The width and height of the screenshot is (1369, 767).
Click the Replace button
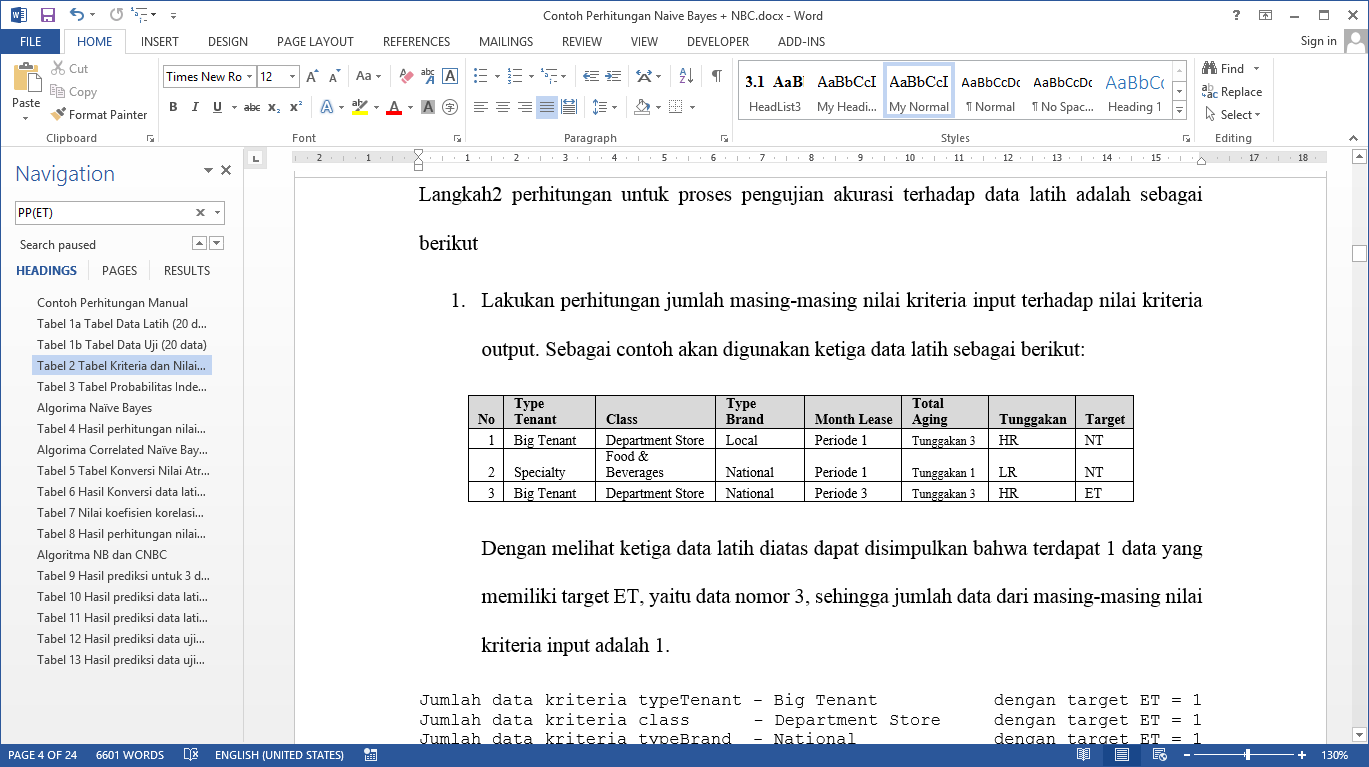[1232, 92]
